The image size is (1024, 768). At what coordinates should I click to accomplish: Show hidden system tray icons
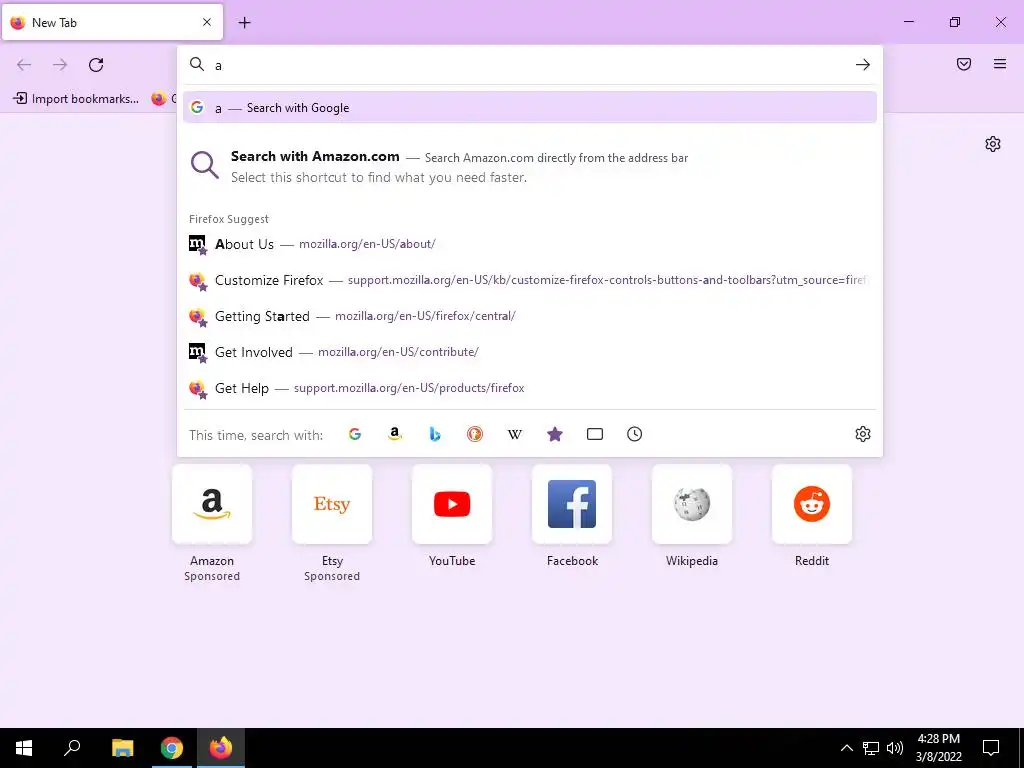[846, 748]
